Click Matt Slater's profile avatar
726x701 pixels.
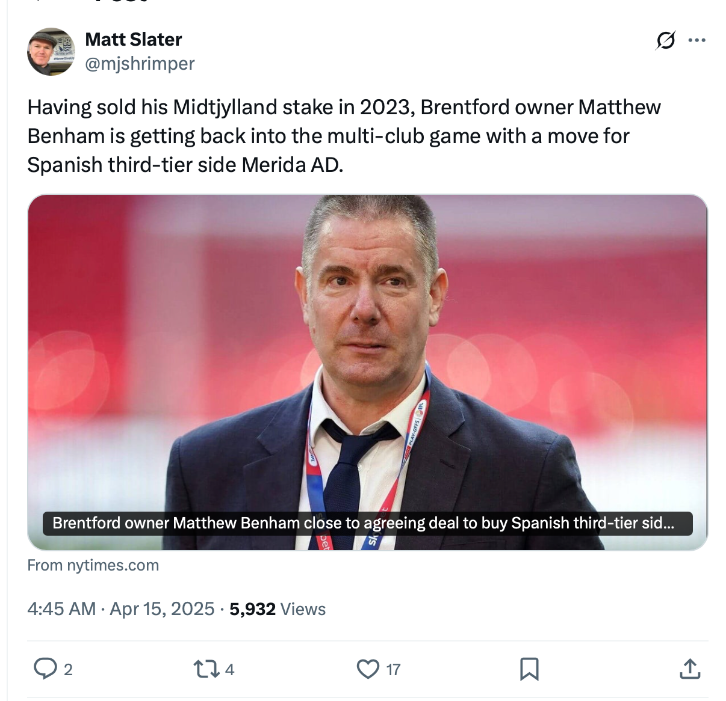tap(50, 52)
